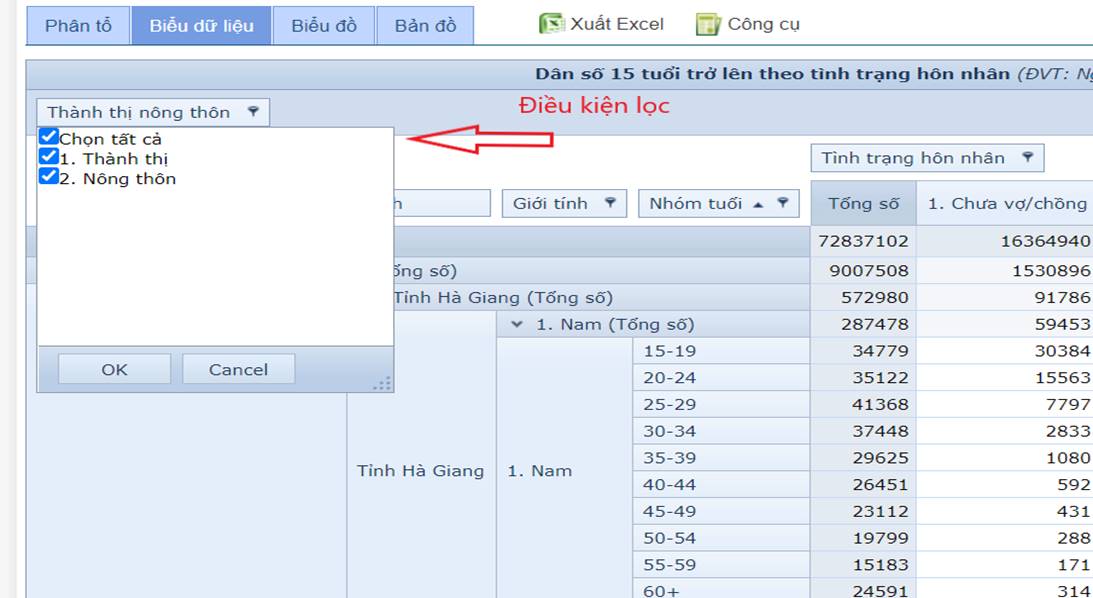
Task: Switch to the Phân tổ tab
Action: click(78, 26)
